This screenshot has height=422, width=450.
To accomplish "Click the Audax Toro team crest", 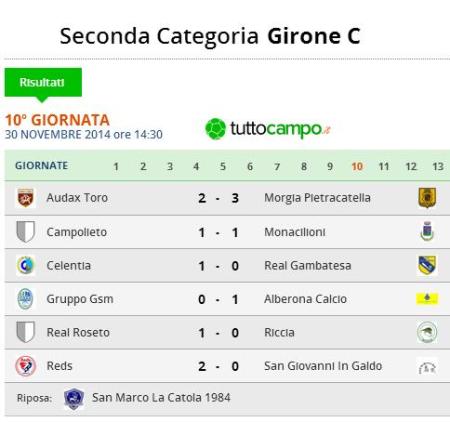I will click(x=25, y=198).
